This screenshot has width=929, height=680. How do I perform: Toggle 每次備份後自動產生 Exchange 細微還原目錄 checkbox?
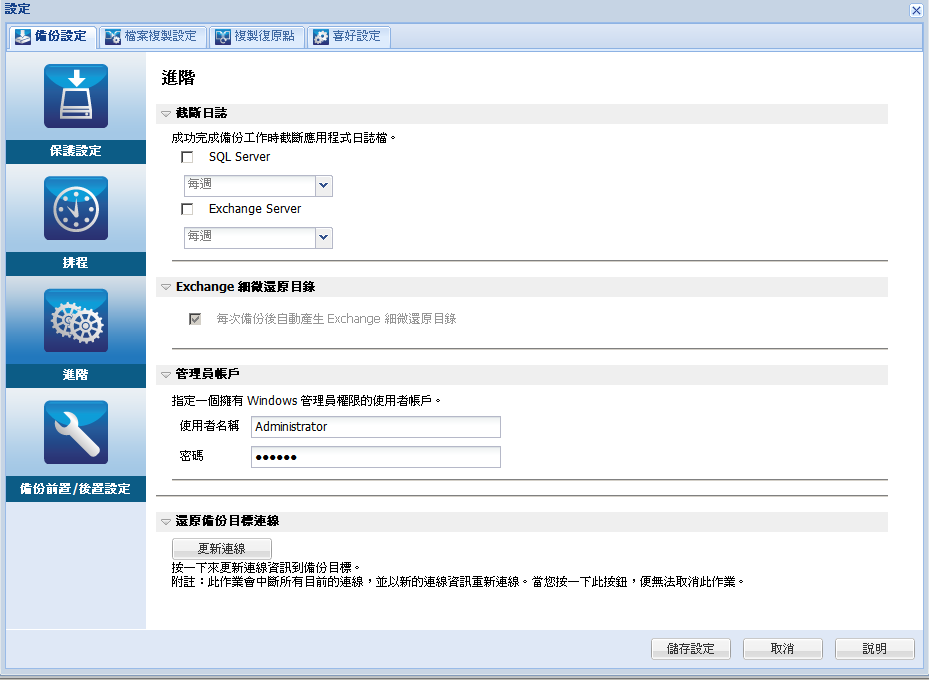pos(194,319)
